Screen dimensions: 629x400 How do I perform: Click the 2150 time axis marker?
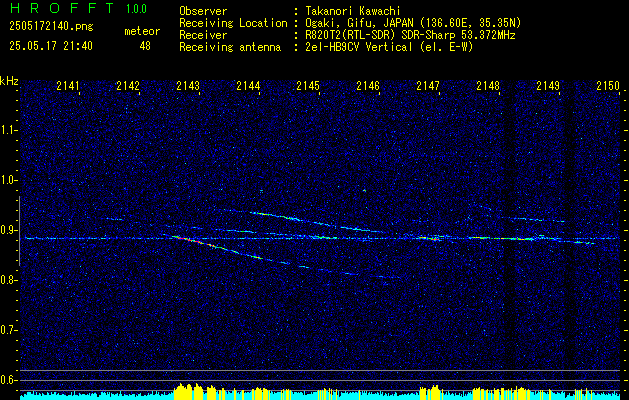(608, 86)
